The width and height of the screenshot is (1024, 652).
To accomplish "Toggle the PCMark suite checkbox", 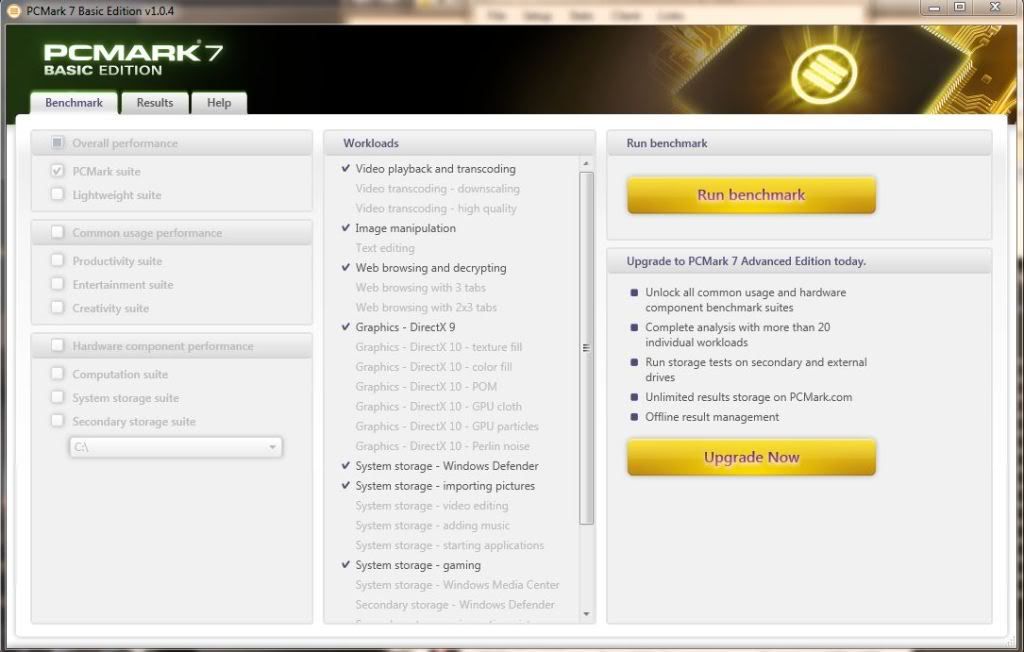I will [57, 171].
